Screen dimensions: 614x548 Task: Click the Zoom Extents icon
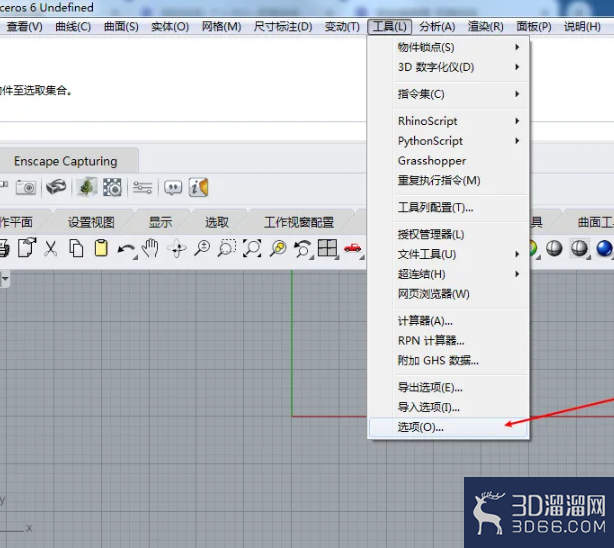[252, 248]
